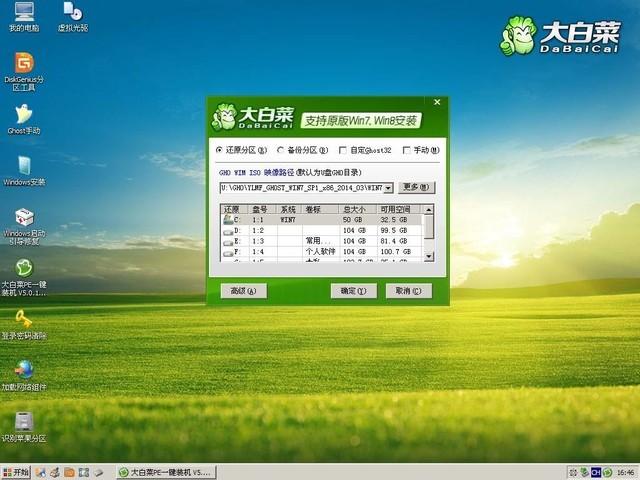Screen dimensions: 640x480
Task: Confirm with the 确定 (Y) button
Action: coord(353,291)
